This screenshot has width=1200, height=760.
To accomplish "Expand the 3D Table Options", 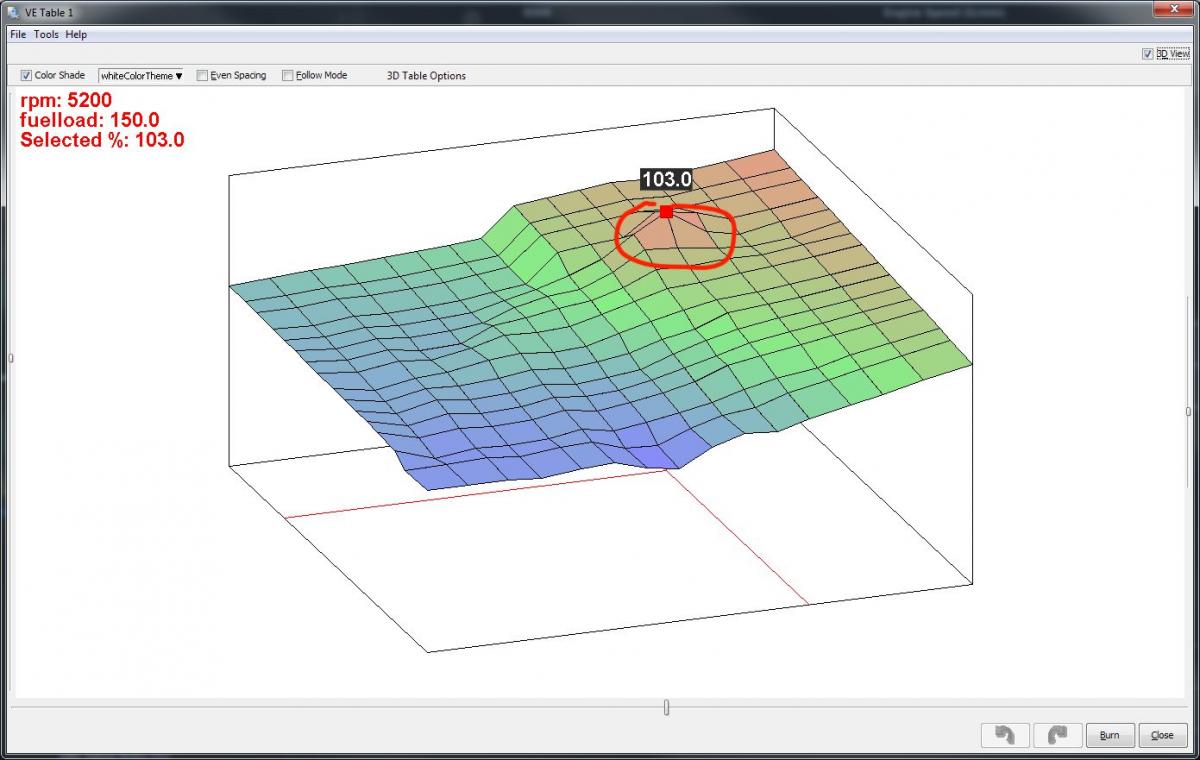I will click(426, 76).
